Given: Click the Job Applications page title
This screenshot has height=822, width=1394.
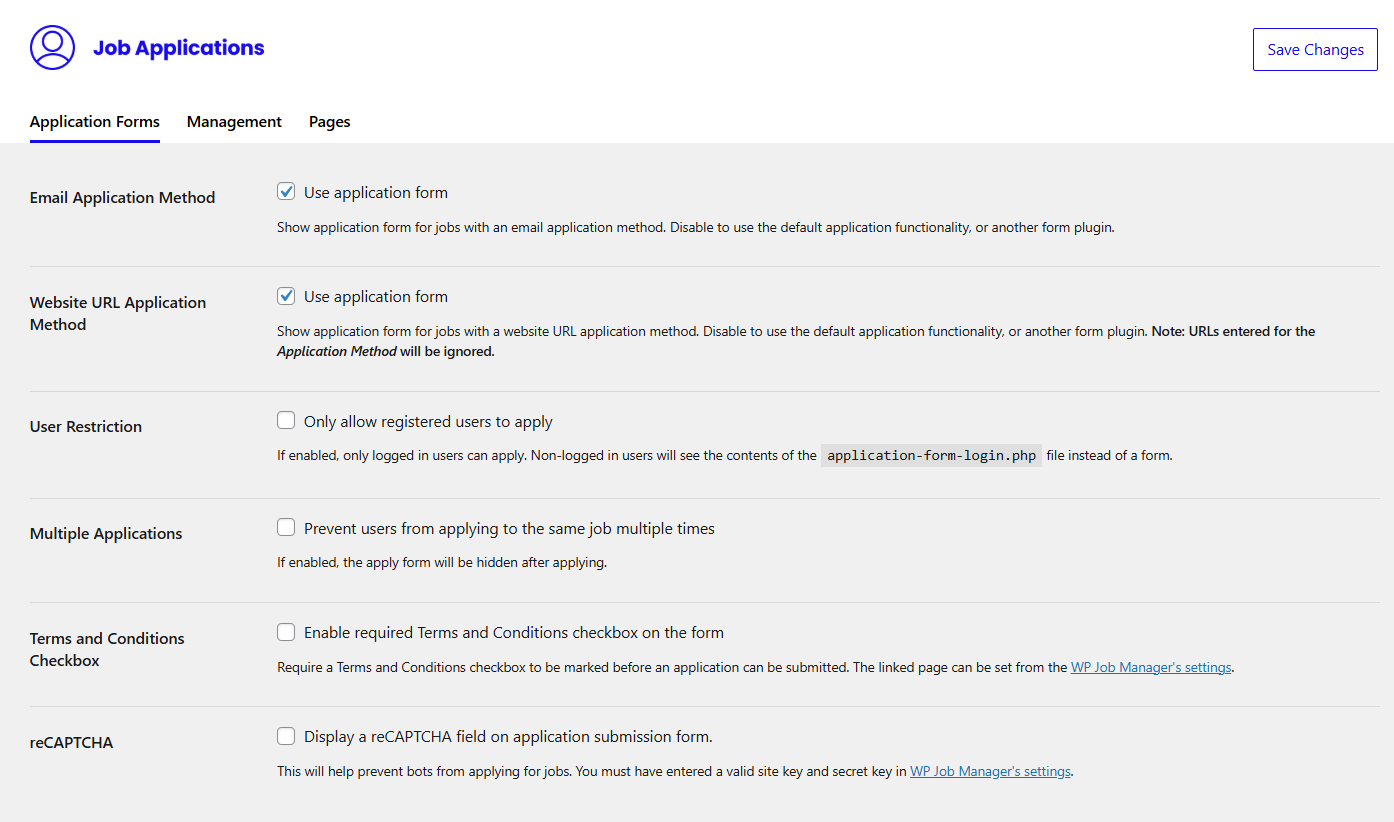Looking at the screenshot, I should (x=178, y=48).
